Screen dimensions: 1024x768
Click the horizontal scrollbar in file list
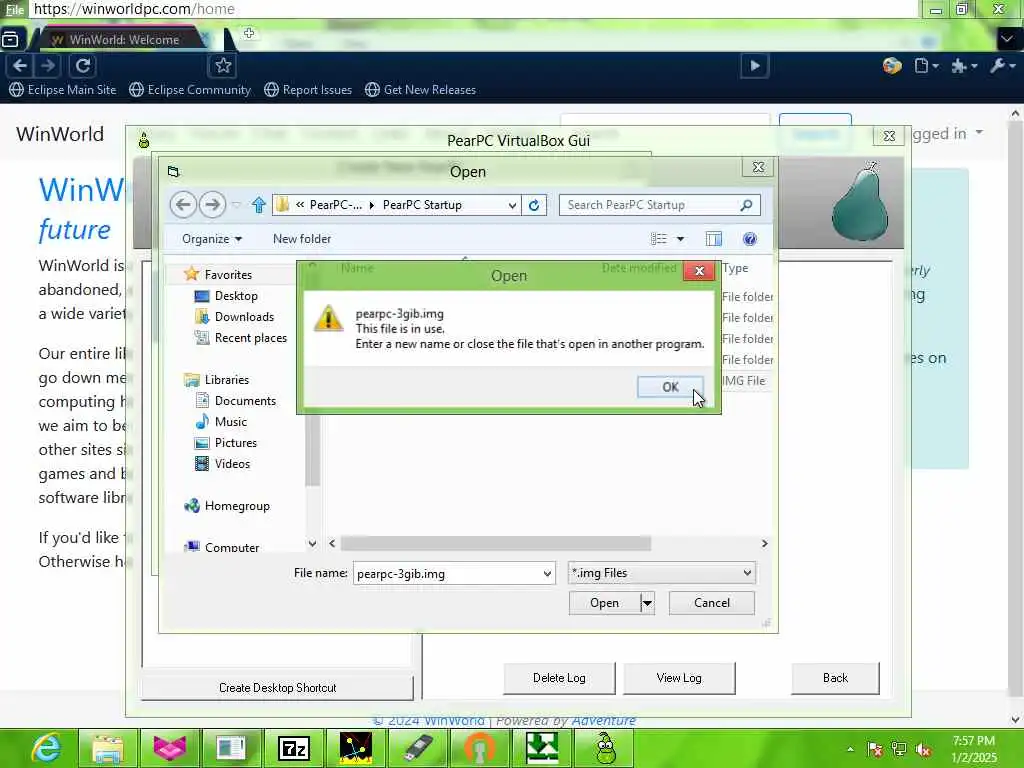coord(496,543)
